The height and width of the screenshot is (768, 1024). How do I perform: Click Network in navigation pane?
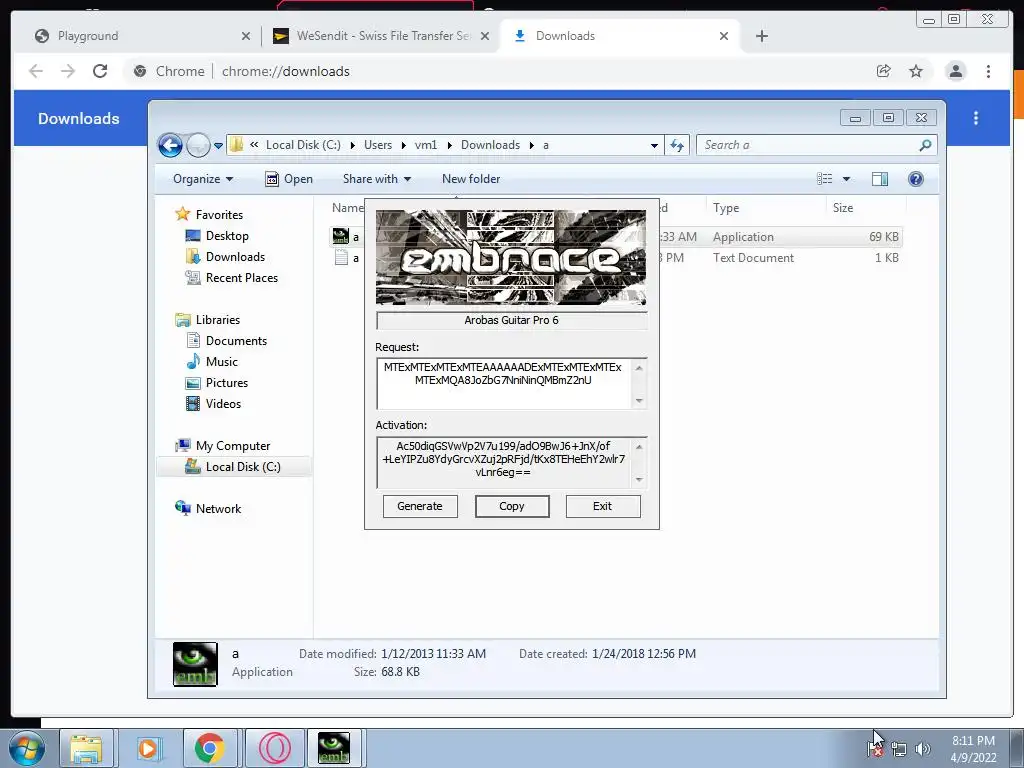[208, 508]
